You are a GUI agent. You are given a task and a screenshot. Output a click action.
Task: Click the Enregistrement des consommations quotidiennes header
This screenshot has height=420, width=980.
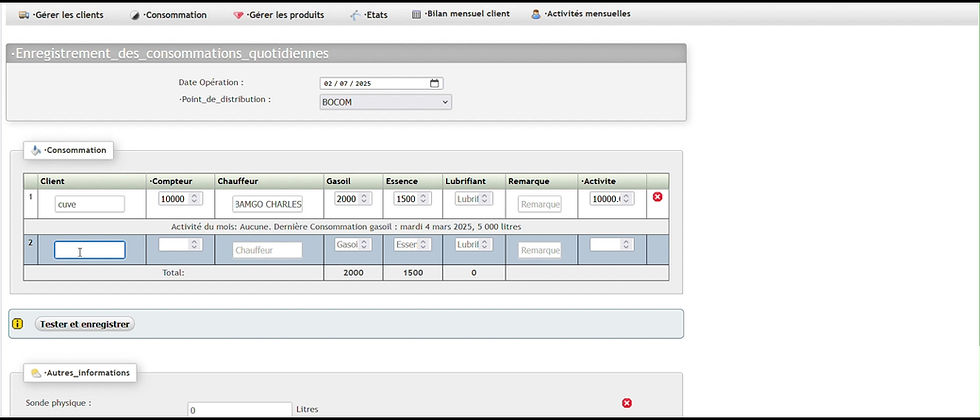click(346, 53)
